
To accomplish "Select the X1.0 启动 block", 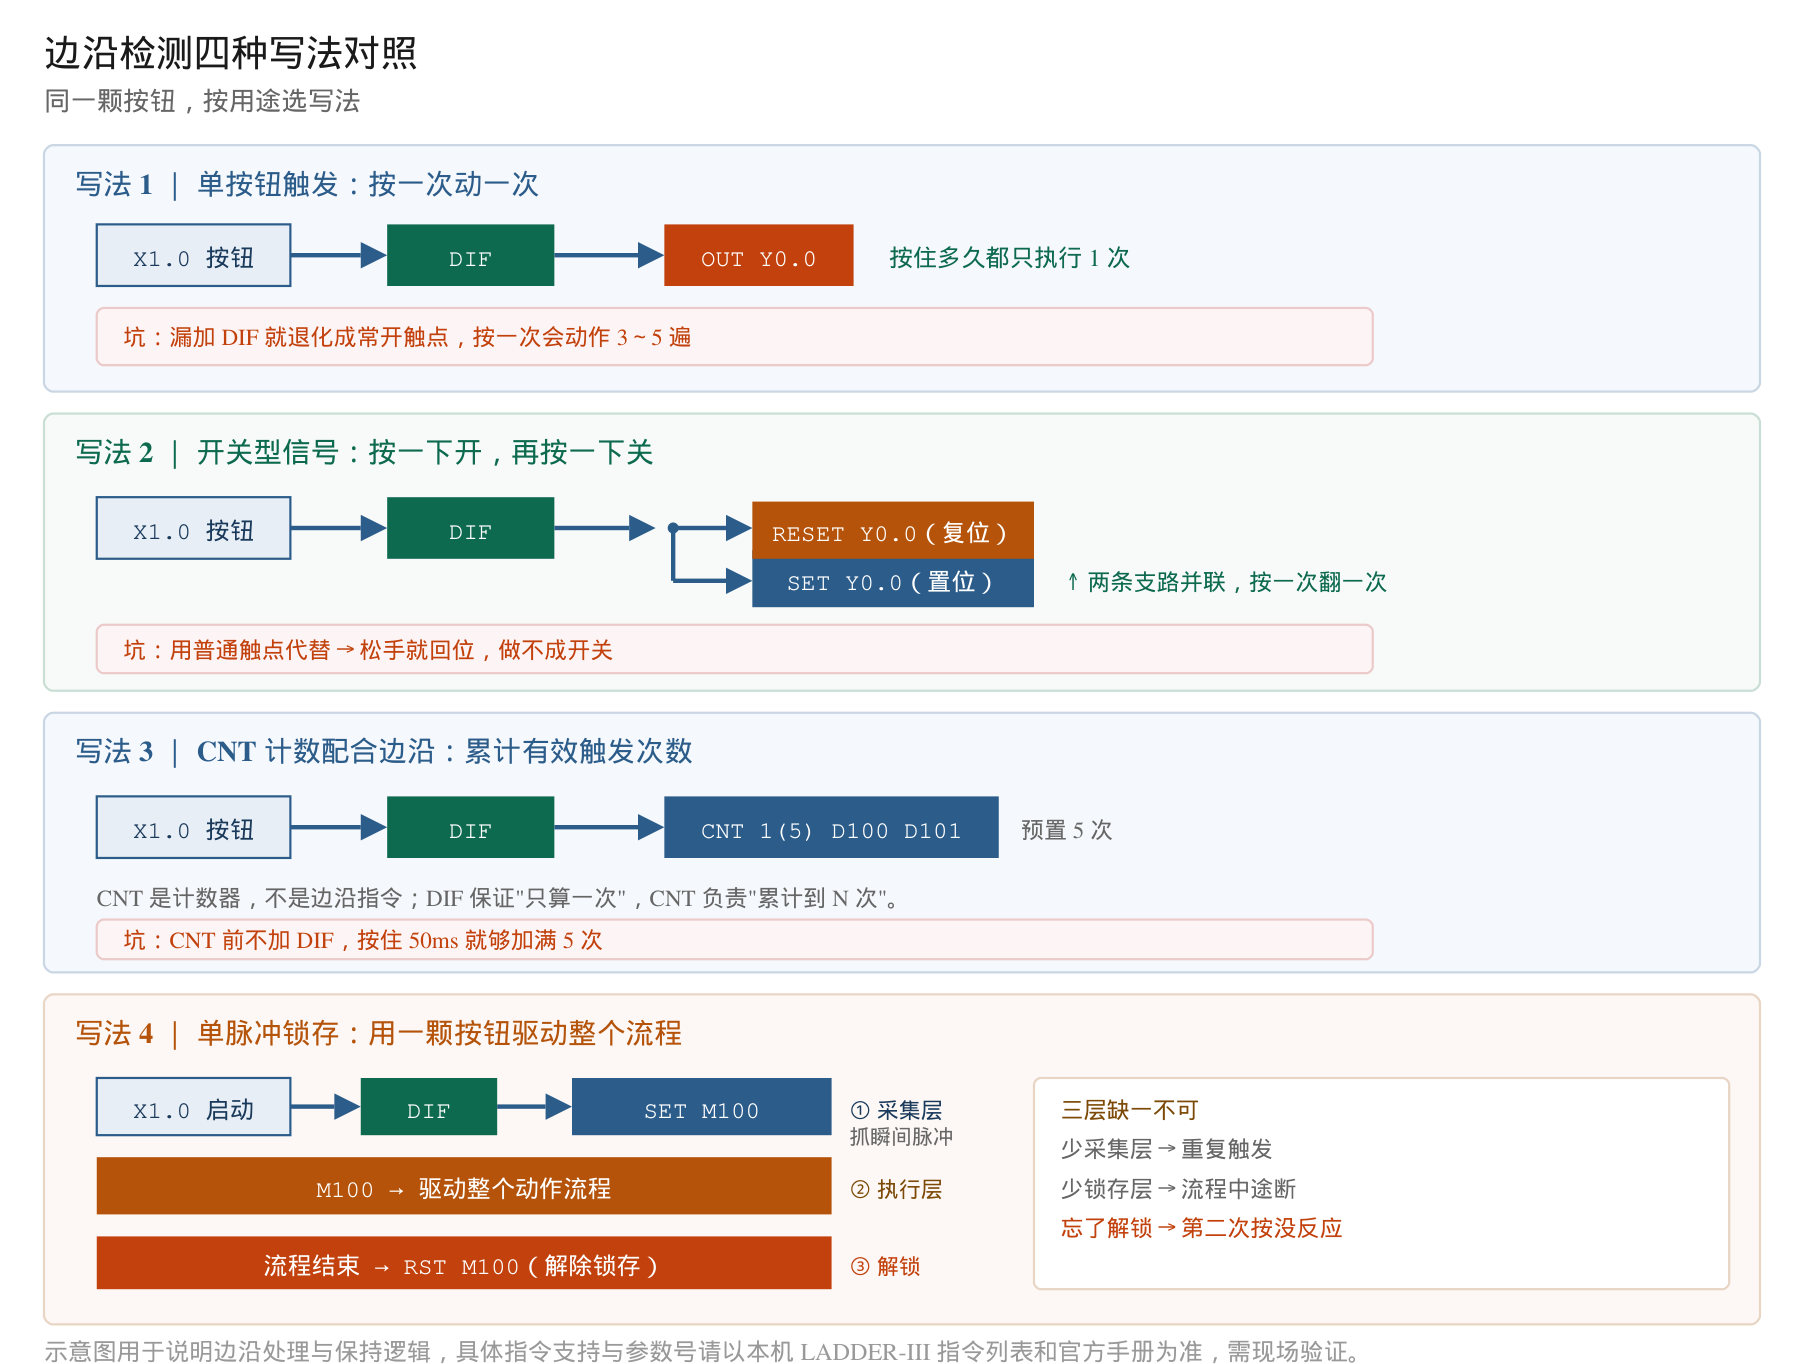I will click(194, 1107).
